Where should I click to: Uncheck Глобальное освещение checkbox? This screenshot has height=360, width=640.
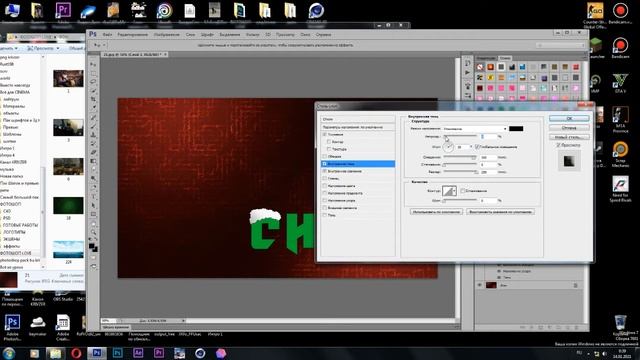tap(477, 147)
